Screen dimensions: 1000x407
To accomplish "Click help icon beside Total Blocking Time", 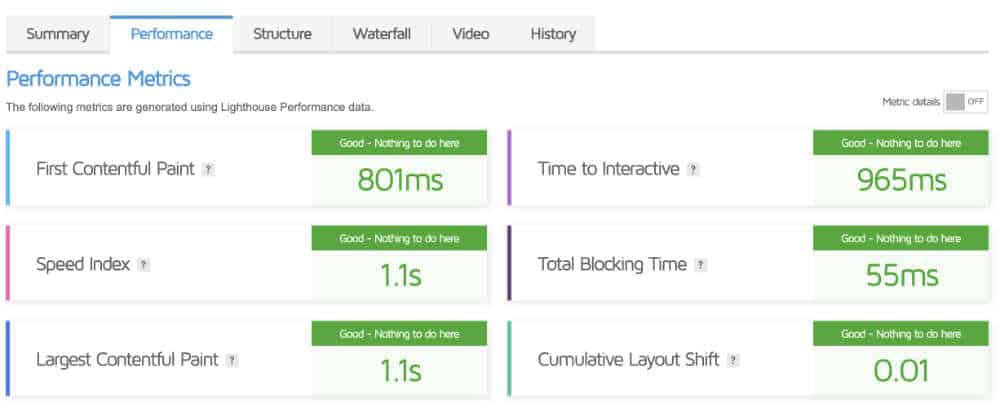I will point(700,265).
